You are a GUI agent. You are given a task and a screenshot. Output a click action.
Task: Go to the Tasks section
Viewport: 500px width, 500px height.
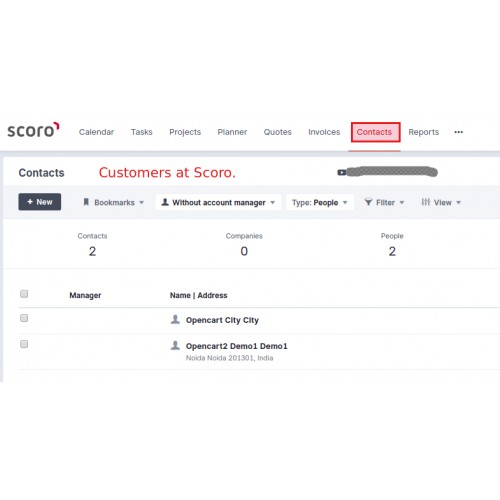(x=142, y=132)
